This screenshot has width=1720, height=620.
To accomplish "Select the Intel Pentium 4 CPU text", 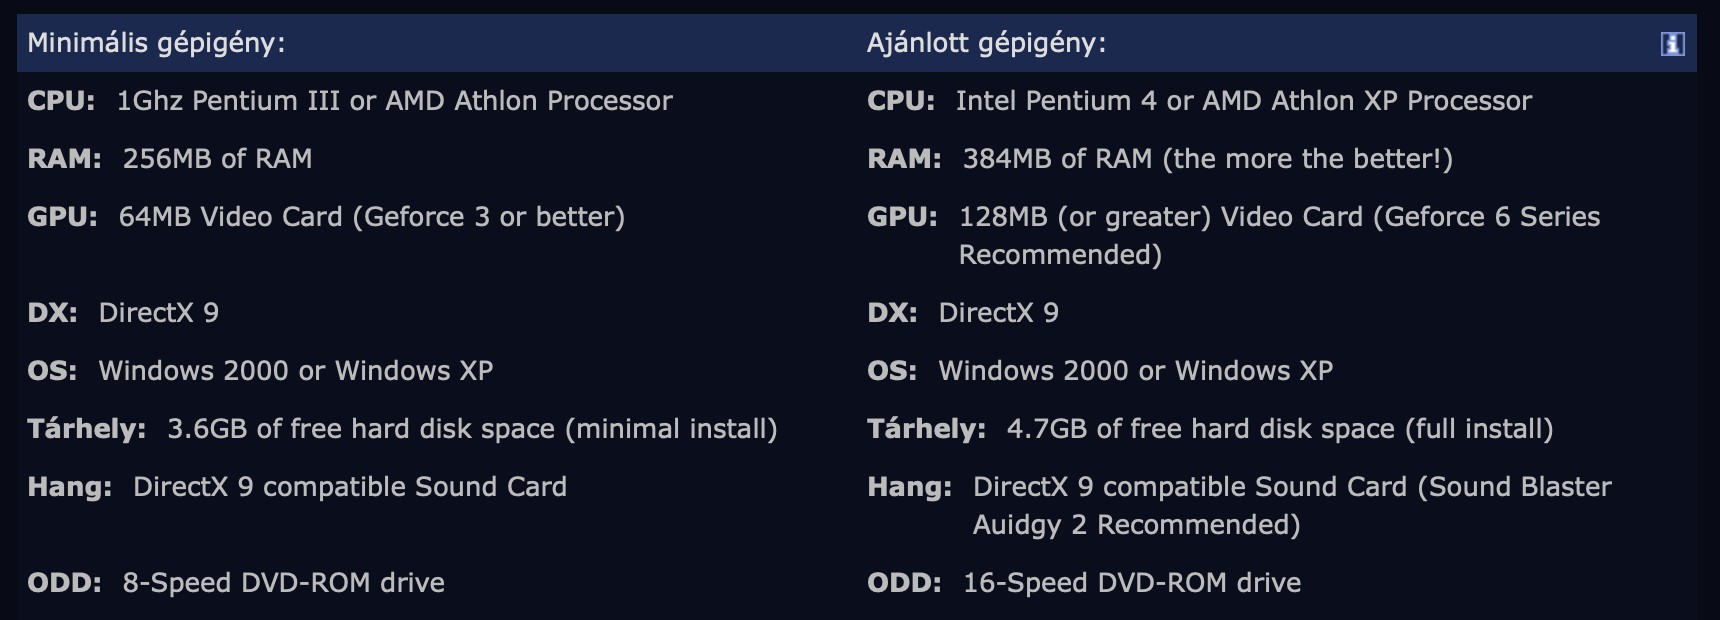I will coord(1243,101).
